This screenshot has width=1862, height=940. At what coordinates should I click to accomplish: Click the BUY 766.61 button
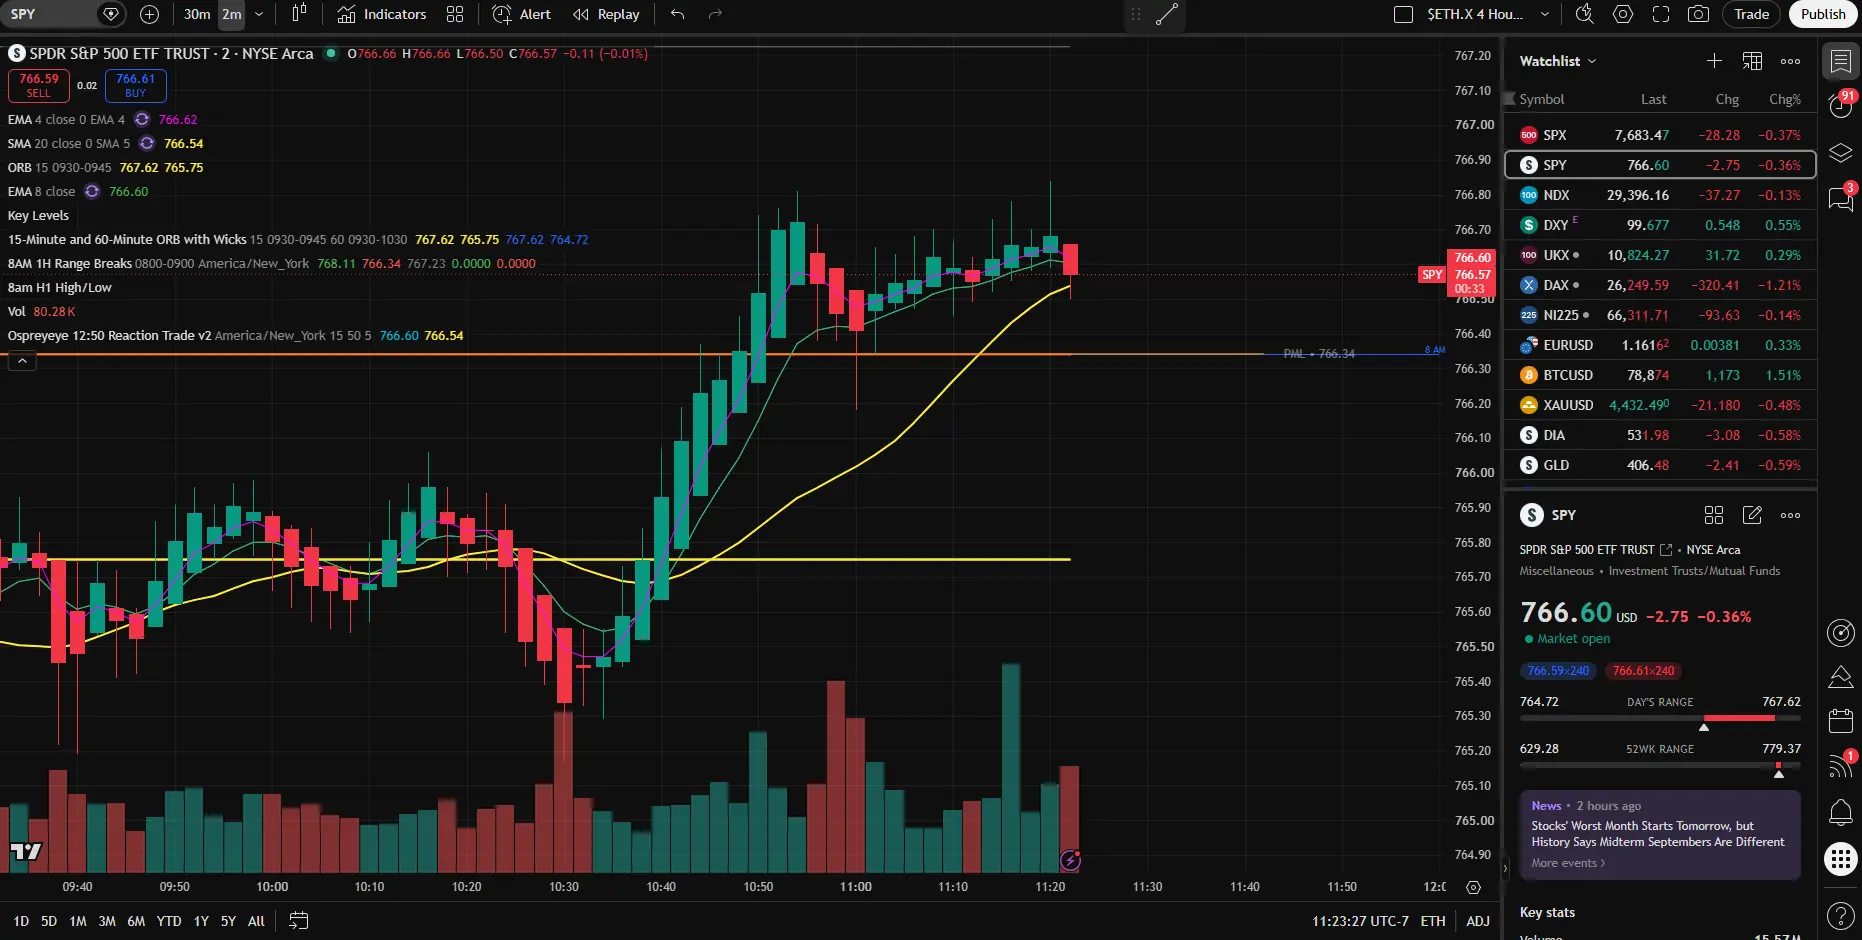(135, 85)
